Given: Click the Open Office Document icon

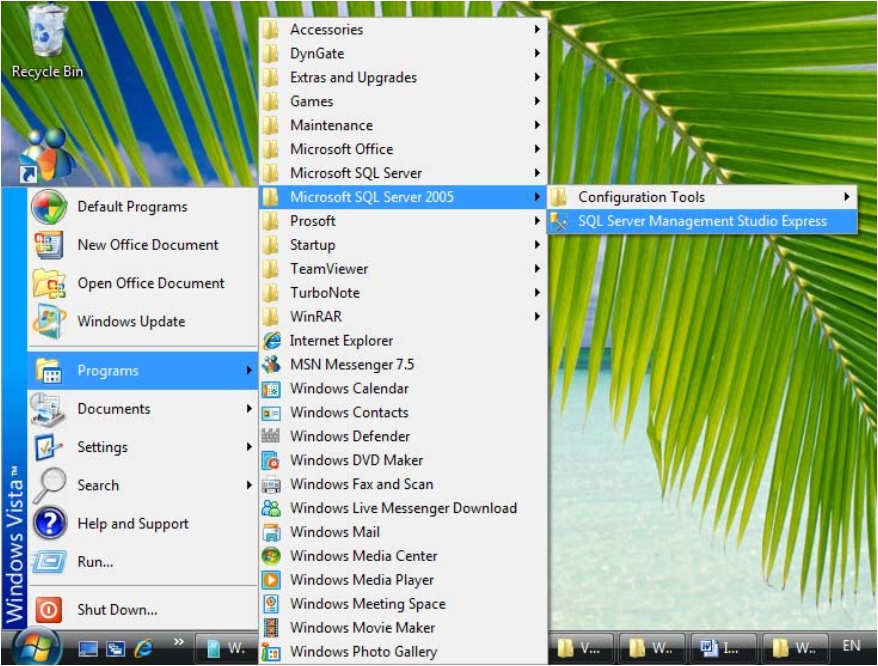Looking at the screenshot, I should click(x=49, y=283).
